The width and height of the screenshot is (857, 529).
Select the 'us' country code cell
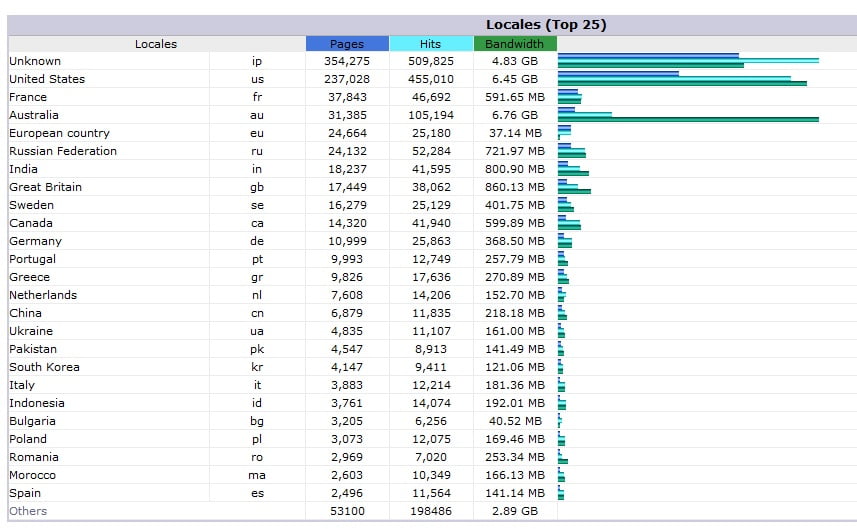point(257,79)
